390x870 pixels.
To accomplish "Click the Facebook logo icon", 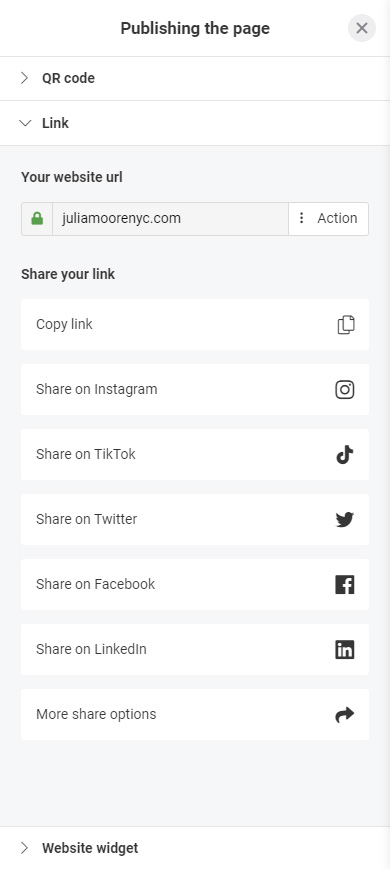I will click(x=345, y=584).
